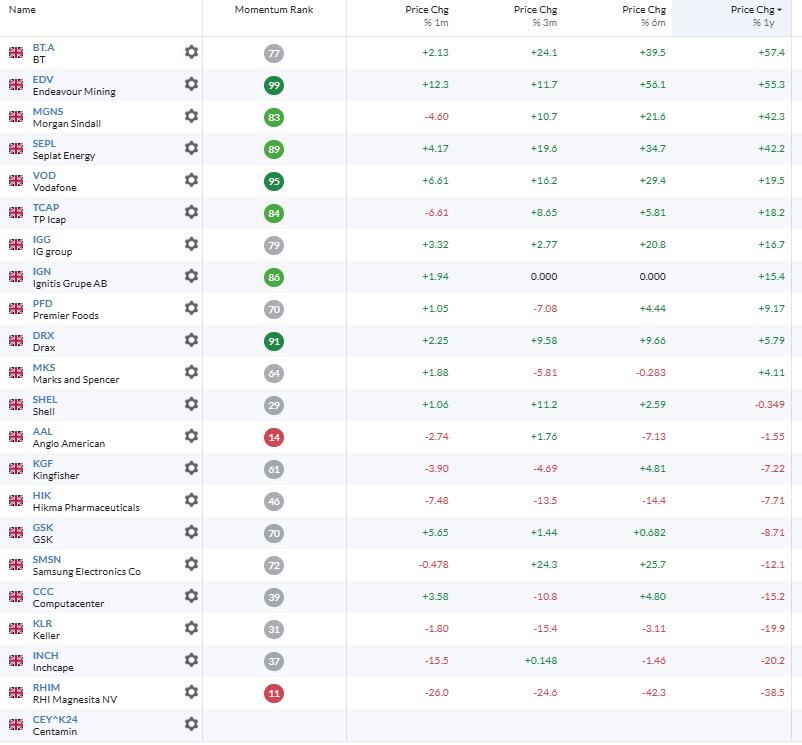This screenshot has width=802, height=745.
Task: Open EDV ticker link
Action: click(43, 80)
